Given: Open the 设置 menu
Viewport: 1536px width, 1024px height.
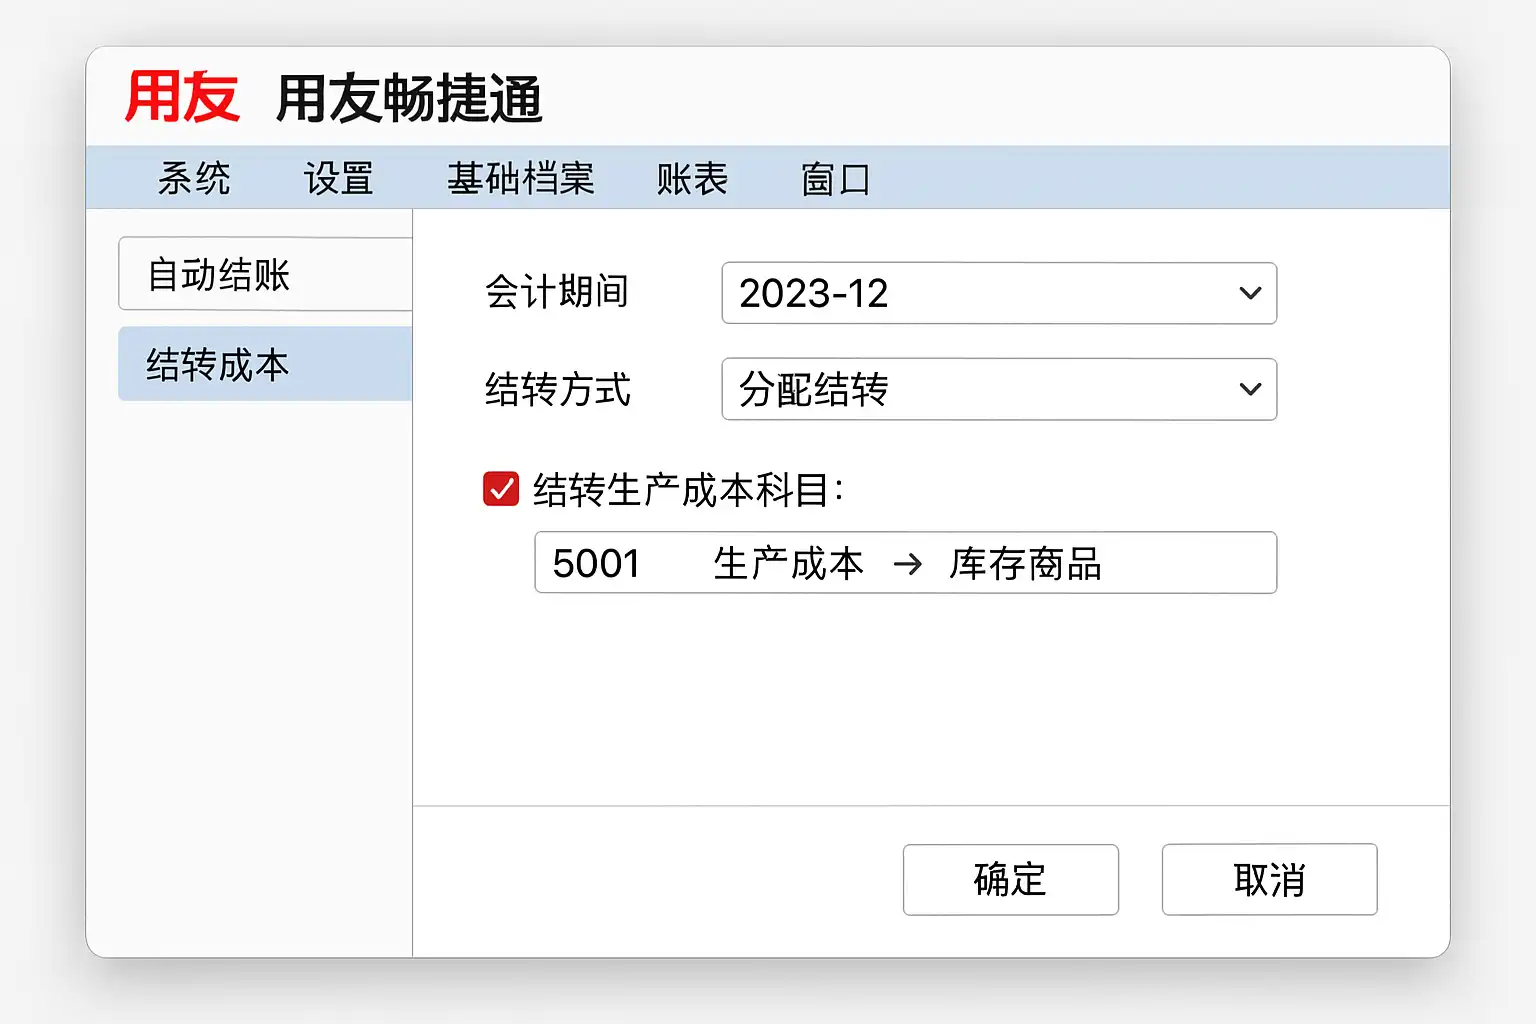Looking at the screenshot, I should pyautogui.click(x=339, y=179).
